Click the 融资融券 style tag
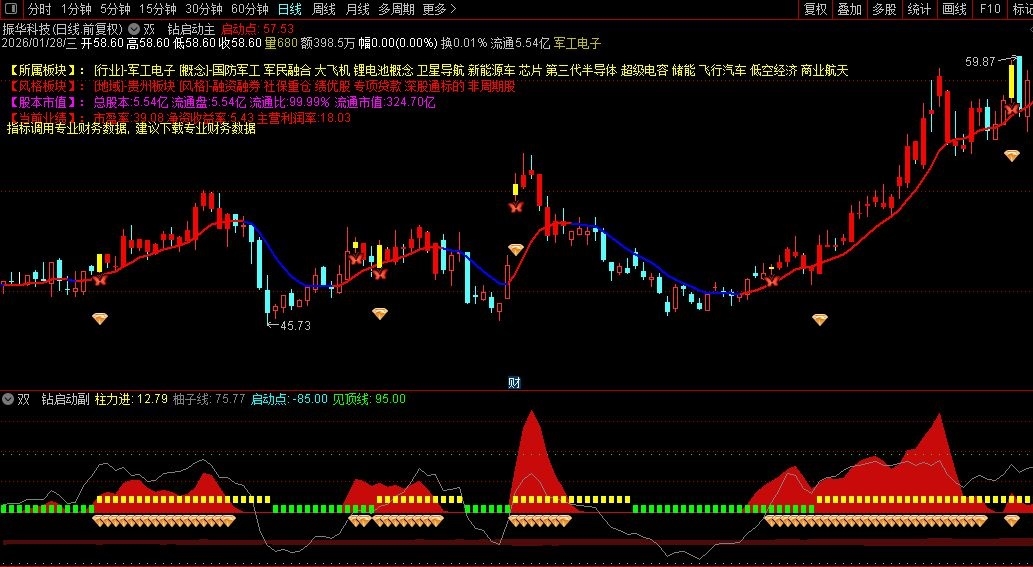 pos(237,86)
